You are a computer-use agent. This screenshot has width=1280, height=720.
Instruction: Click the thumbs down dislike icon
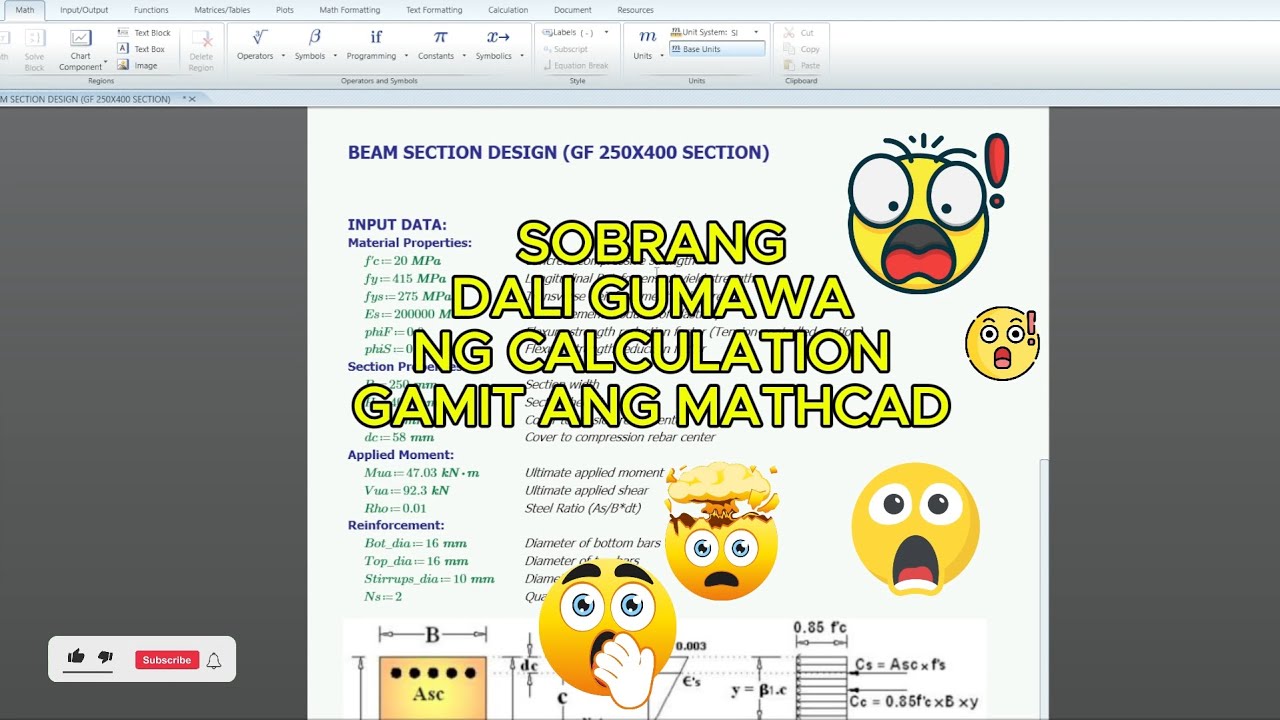point(105,657)
